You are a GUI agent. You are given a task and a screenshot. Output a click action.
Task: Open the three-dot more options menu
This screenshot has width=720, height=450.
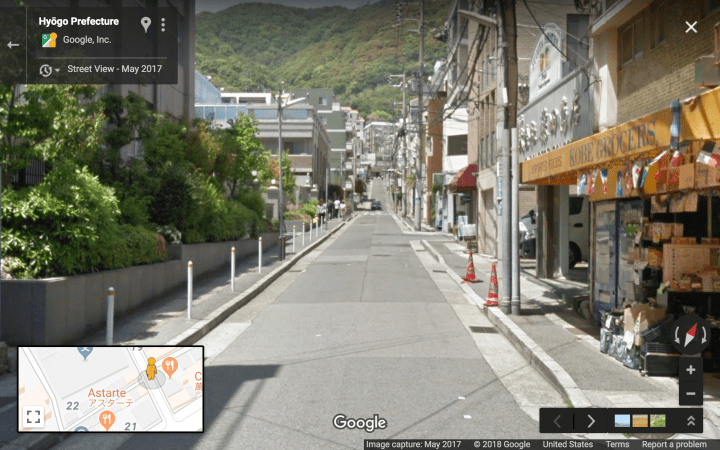163,25
